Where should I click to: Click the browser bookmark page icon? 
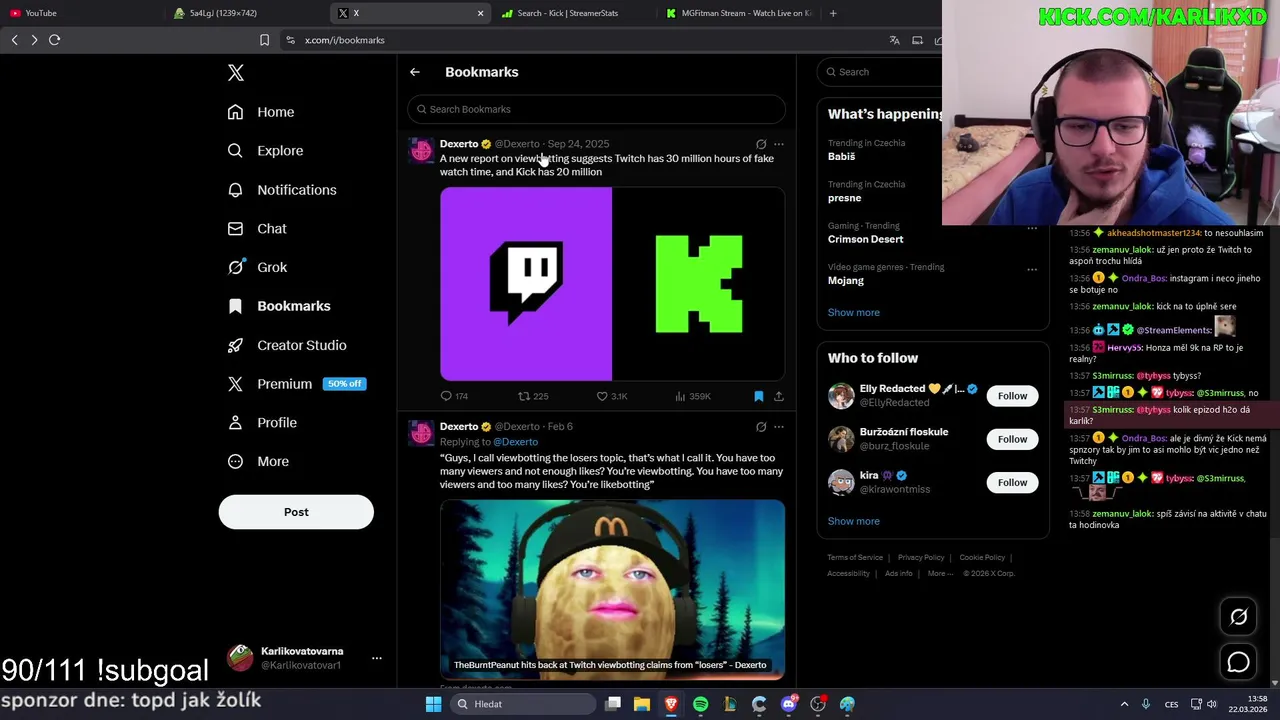click(264, 40)
